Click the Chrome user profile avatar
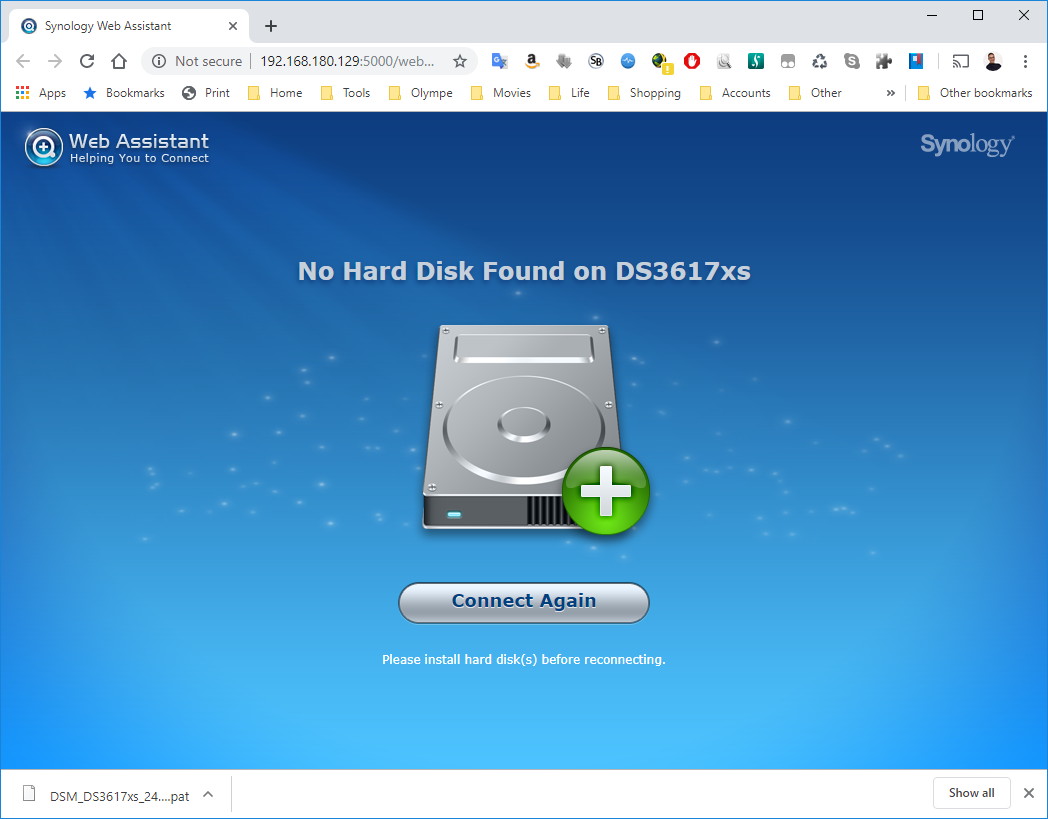This screenshot has height=819, width=1048. coord(992,61)
